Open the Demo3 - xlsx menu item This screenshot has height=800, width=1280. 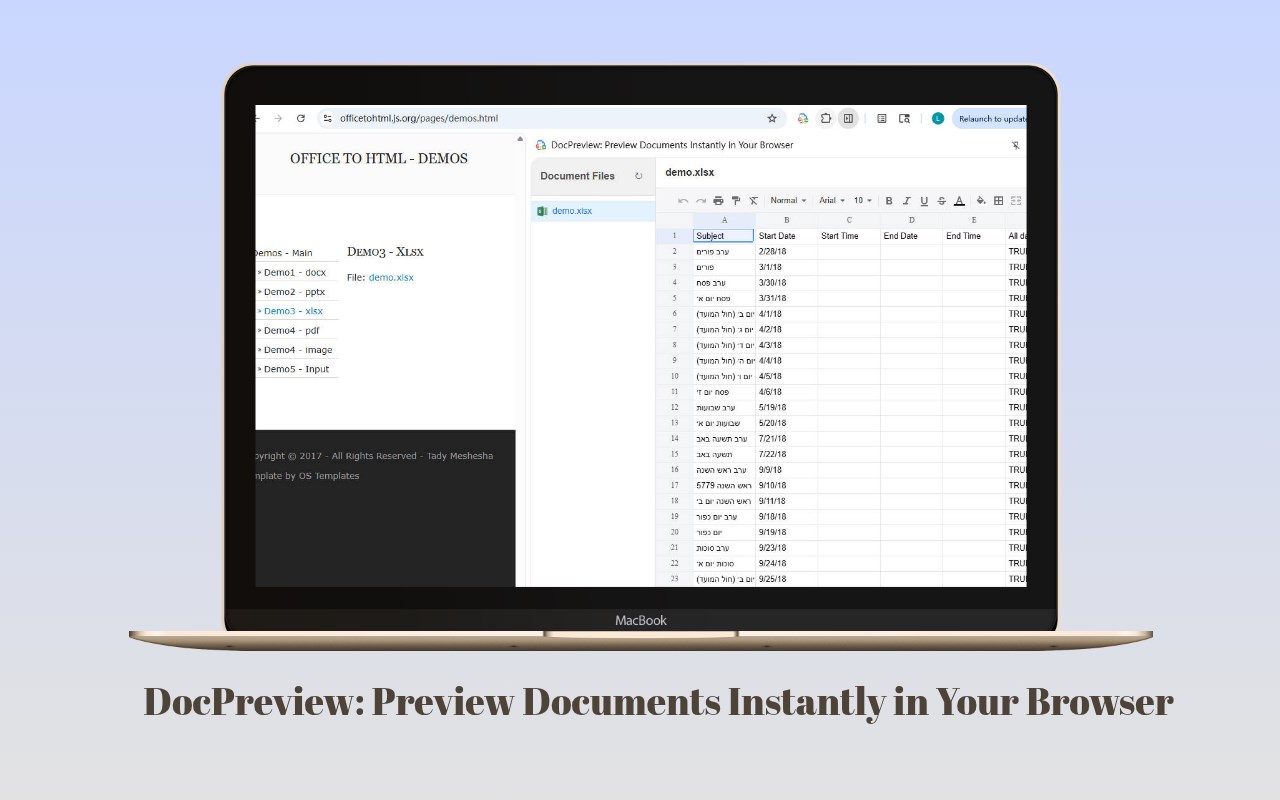point(293,311)
